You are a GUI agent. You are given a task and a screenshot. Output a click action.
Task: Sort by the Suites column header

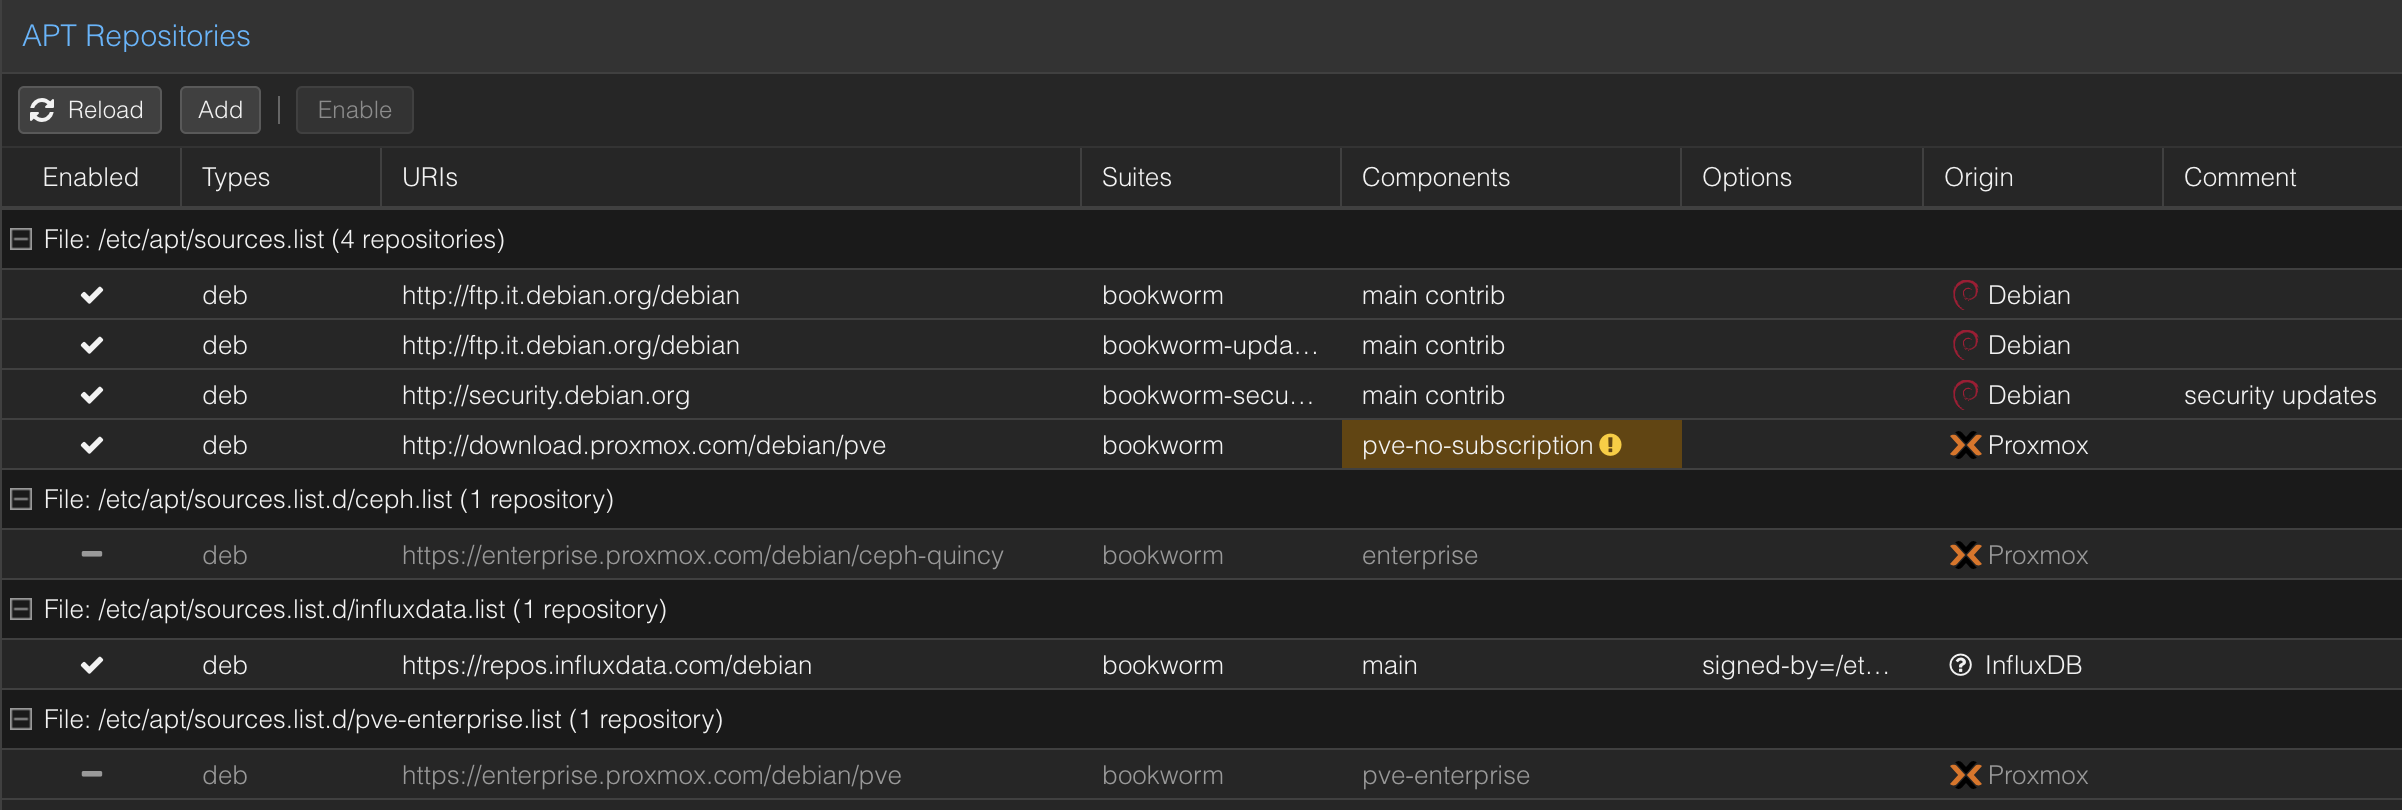(x=1211, y=177)
